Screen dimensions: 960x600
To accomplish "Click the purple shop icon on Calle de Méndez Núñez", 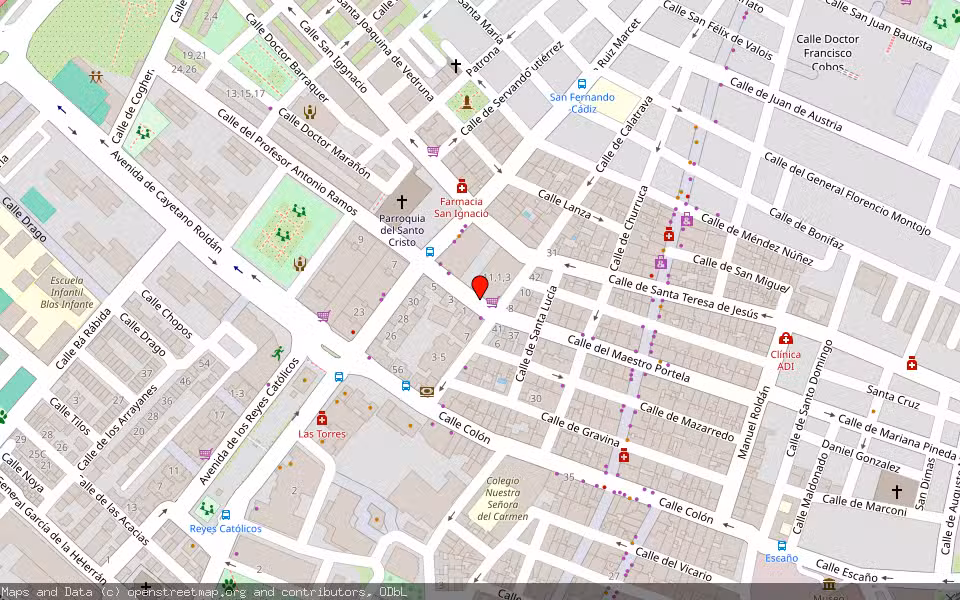I will [x=687, y=221].
